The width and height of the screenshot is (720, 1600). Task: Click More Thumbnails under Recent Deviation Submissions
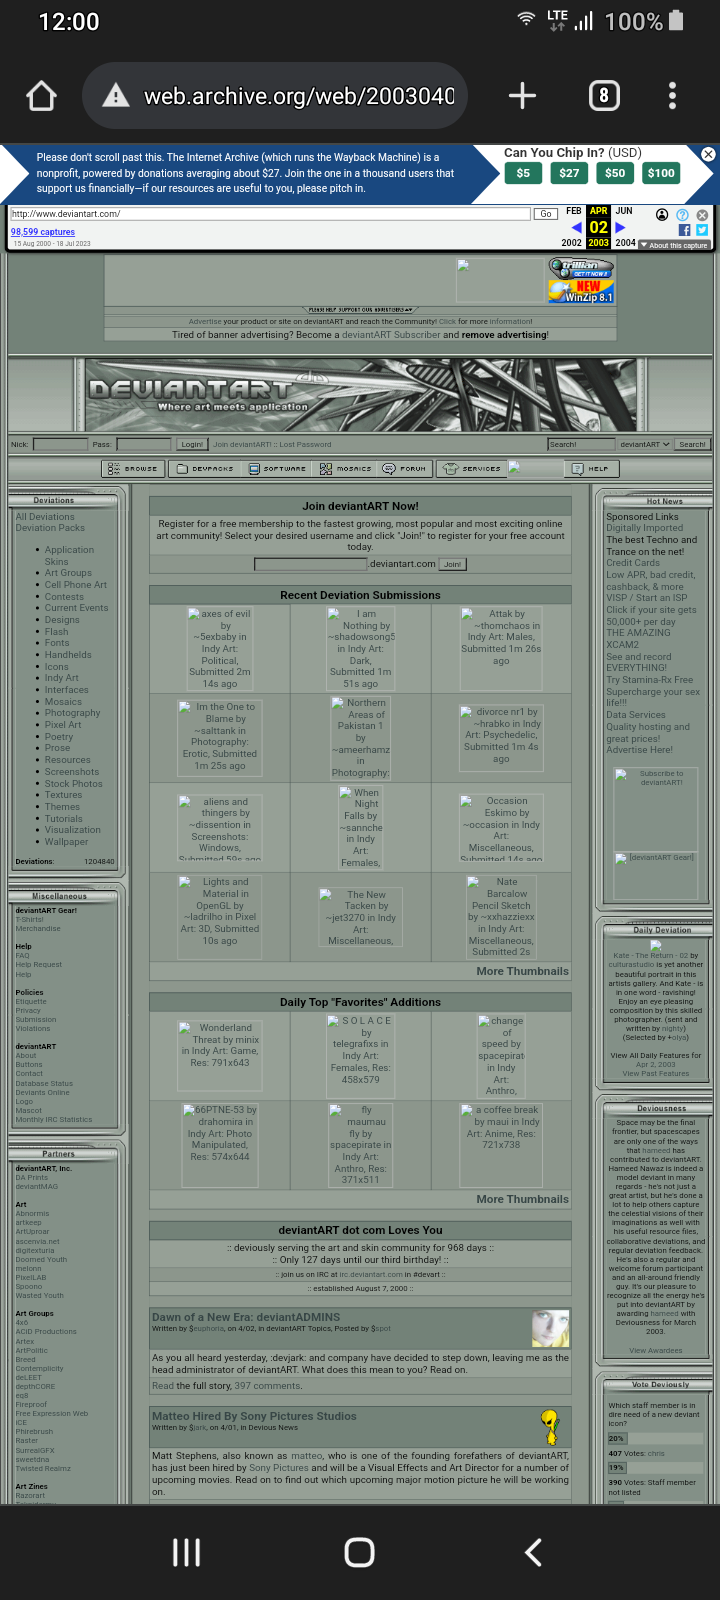tap(522, 971)
